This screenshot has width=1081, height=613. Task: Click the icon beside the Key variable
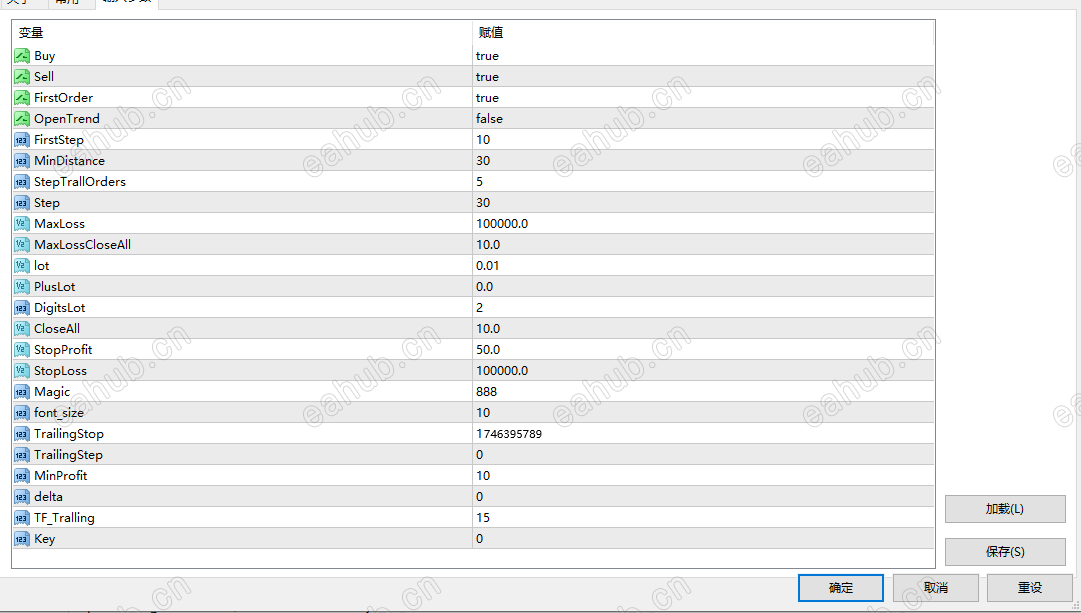[22, 539]
